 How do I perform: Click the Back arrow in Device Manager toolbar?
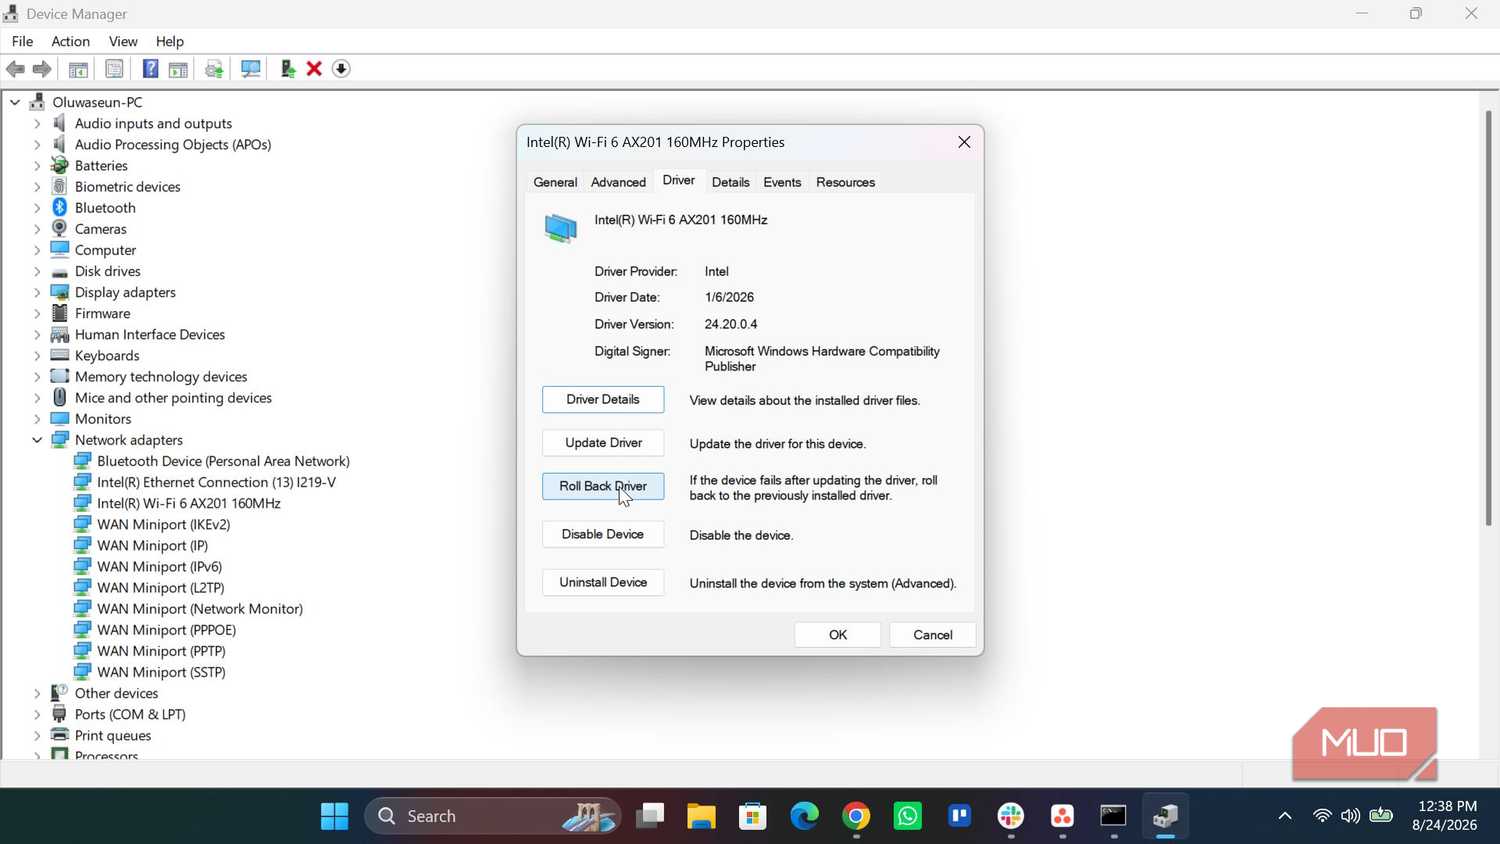coord(15,69)
